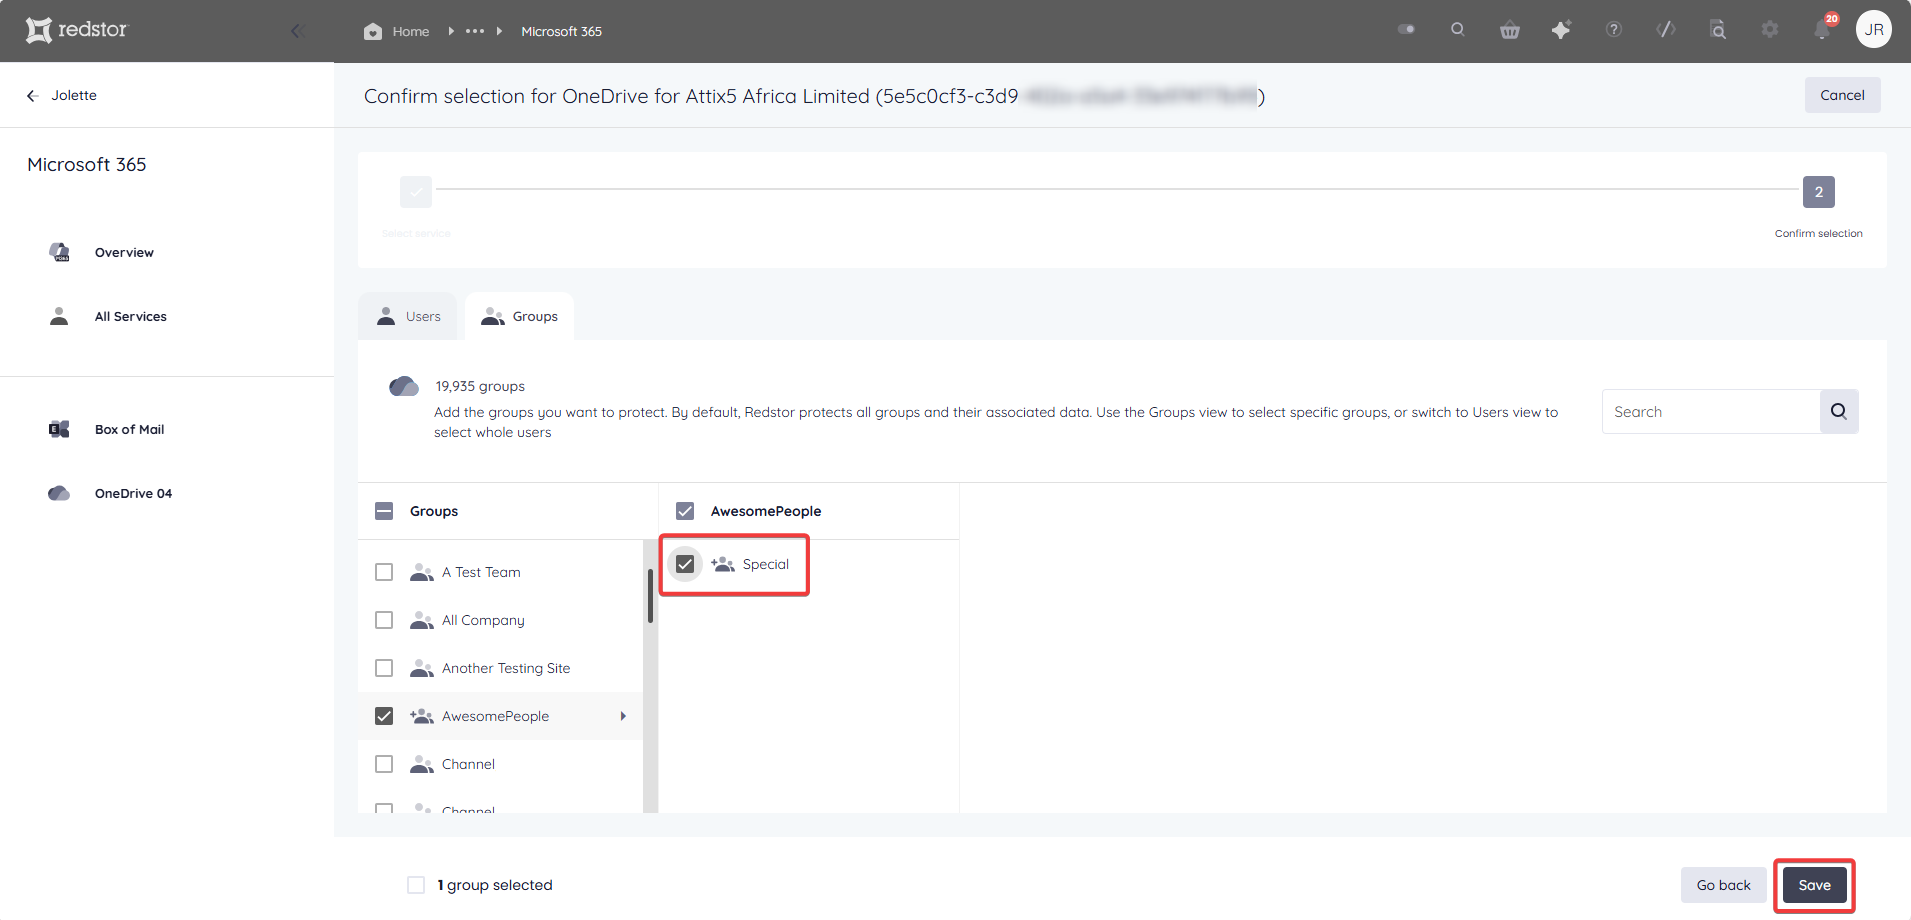Click the Home icon in breadcrumb
The height and width of the screenshot is (920, 1911).
pyautogui.click(x=373, y=31)
